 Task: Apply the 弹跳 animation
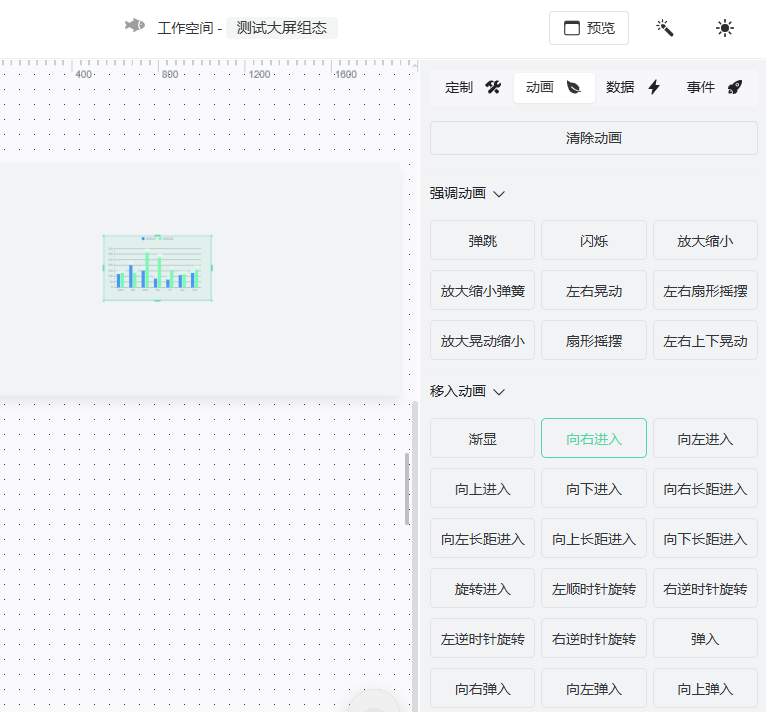pyautogui.click(x=482, y=240)
